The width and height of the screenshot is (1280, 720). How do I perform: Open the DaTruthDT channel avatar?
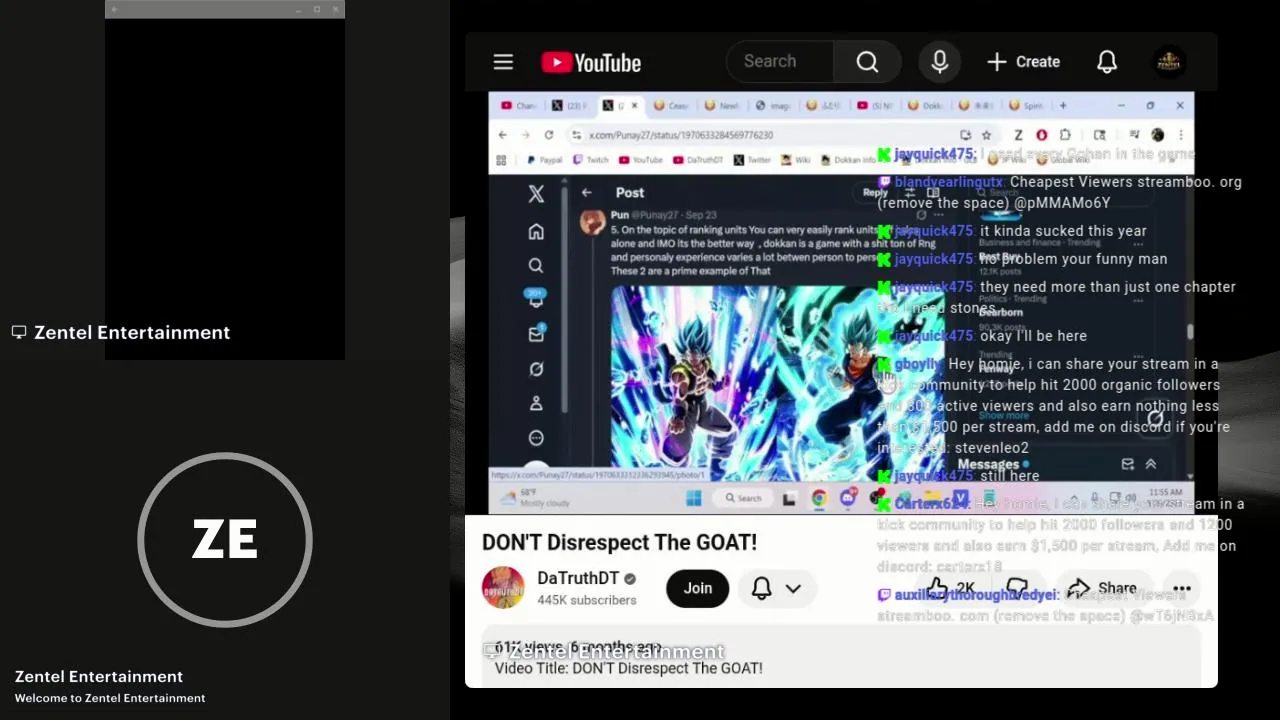[503, 588]
